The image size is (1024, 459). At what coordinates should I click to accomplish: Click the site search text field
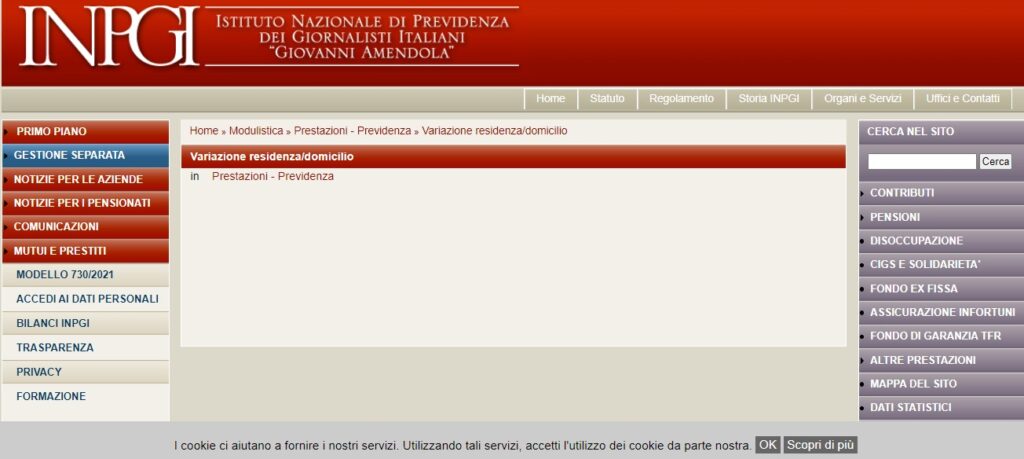click(921, 161)
